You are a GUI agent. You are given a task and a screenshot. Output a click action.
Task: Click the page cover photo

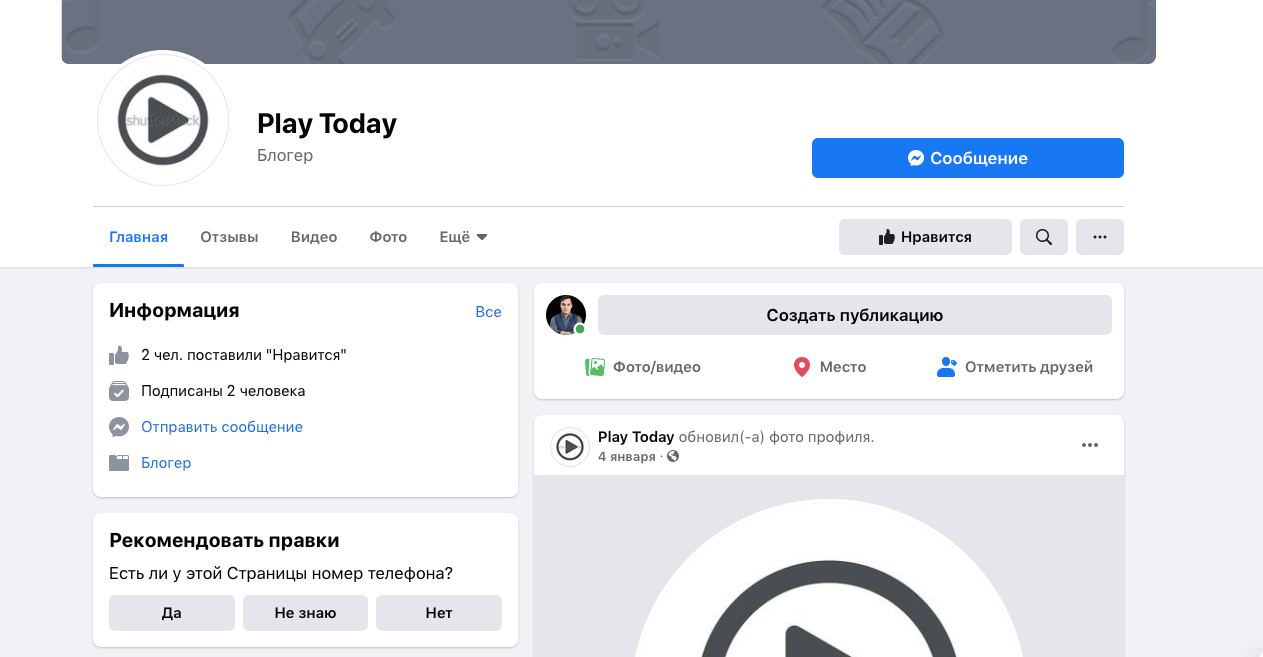pyautogui.click(x=609, y=32)
